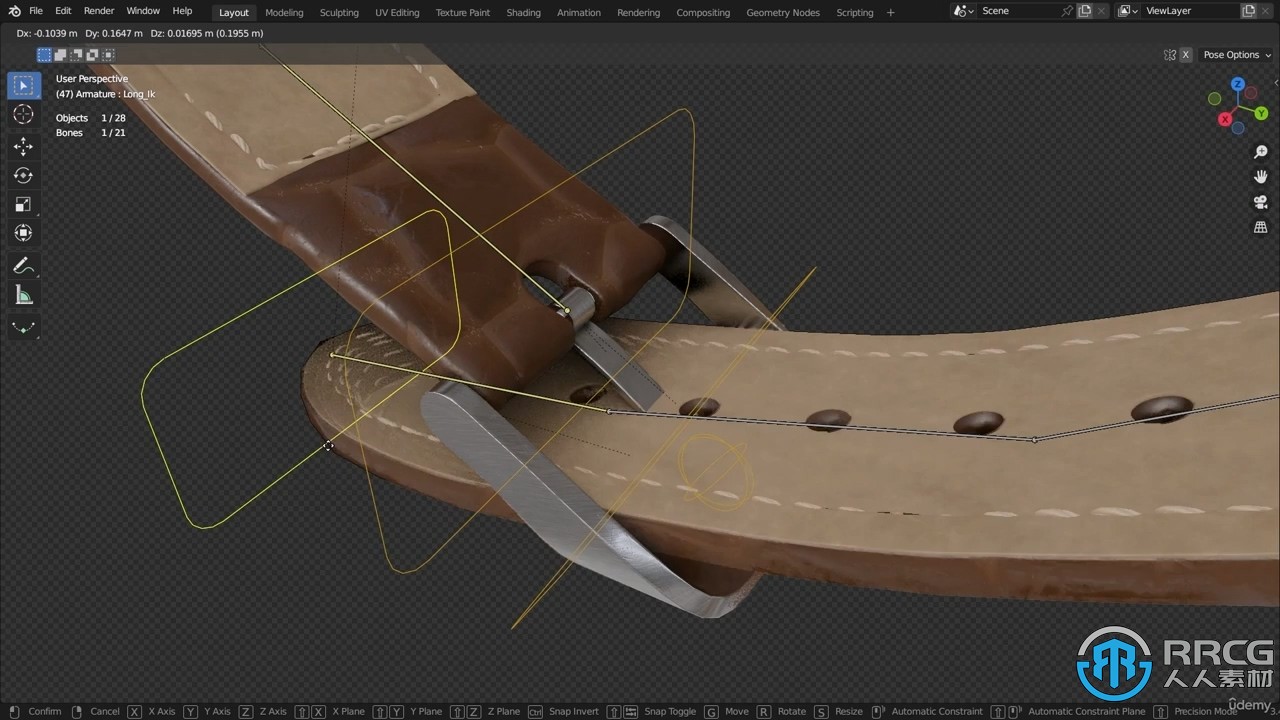Image resolution: width=1280 pixels, height=720 pixels.
Task: Open the Help menu
Action: click(182, 11)
